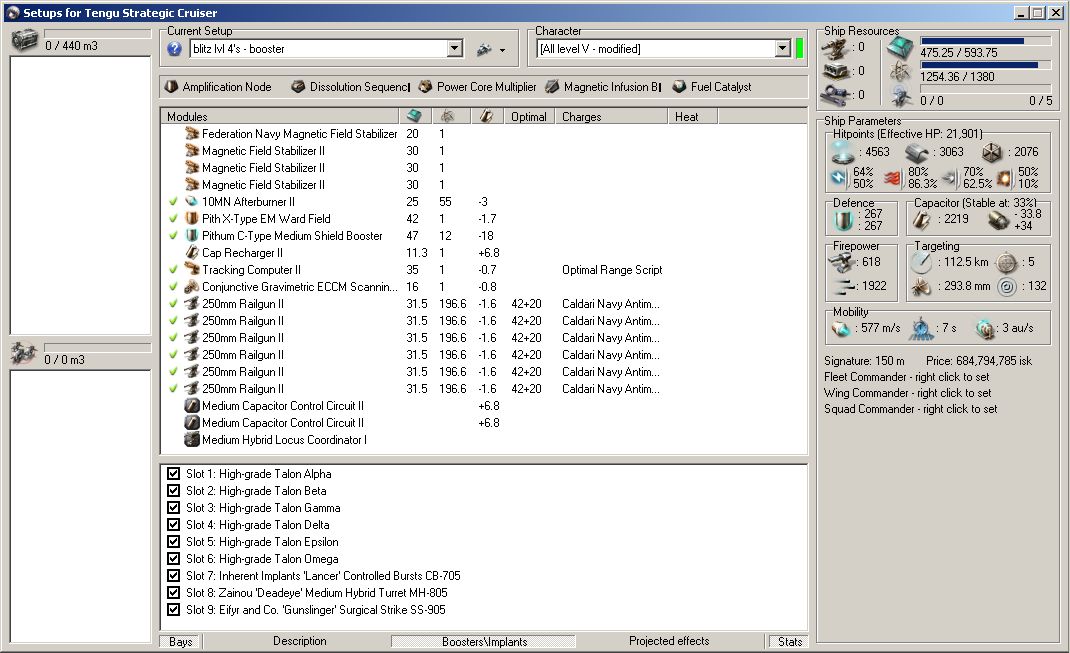Click the capacitor capacity icon
The height and width of the screenshot is (653, 1070).
pos(922,219)
